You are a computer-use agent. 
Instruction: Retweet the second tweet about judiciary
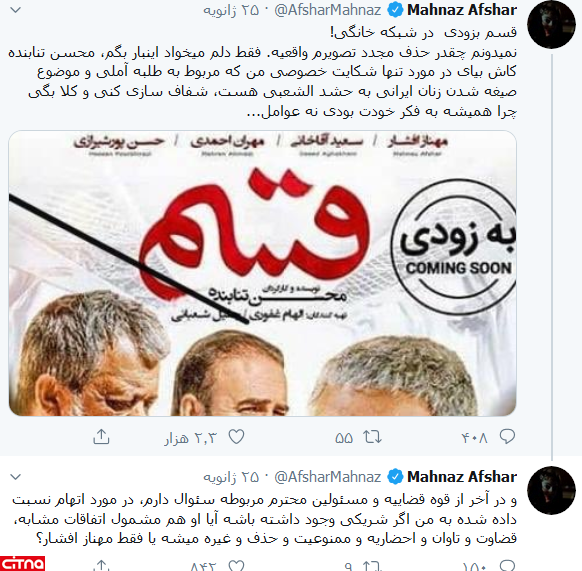pos(372,566)
